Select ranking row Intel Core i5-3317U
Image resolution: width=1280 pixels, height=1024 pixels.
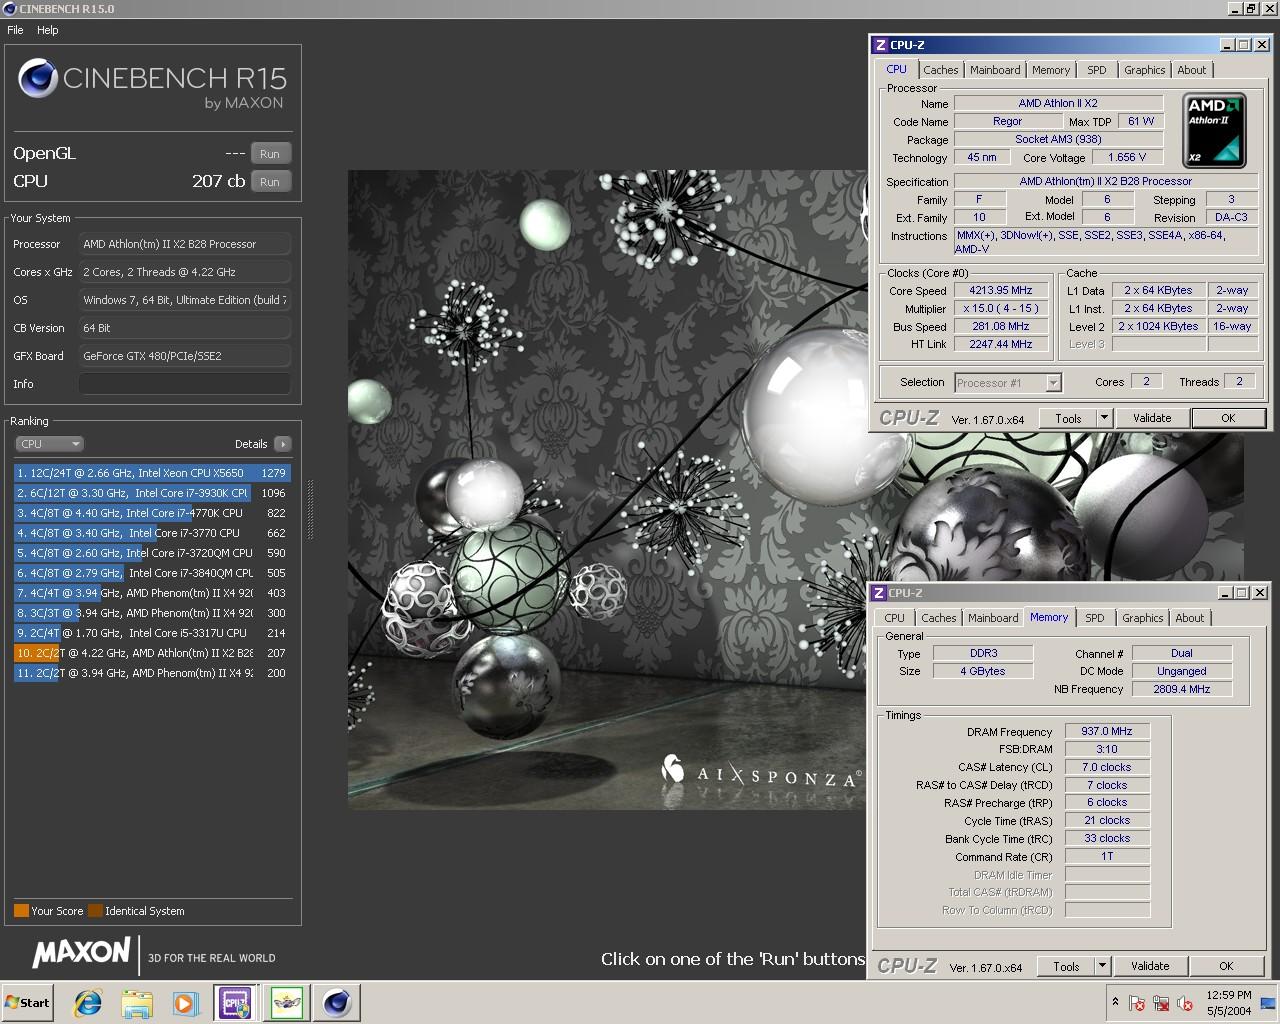[x=152, y=633]
